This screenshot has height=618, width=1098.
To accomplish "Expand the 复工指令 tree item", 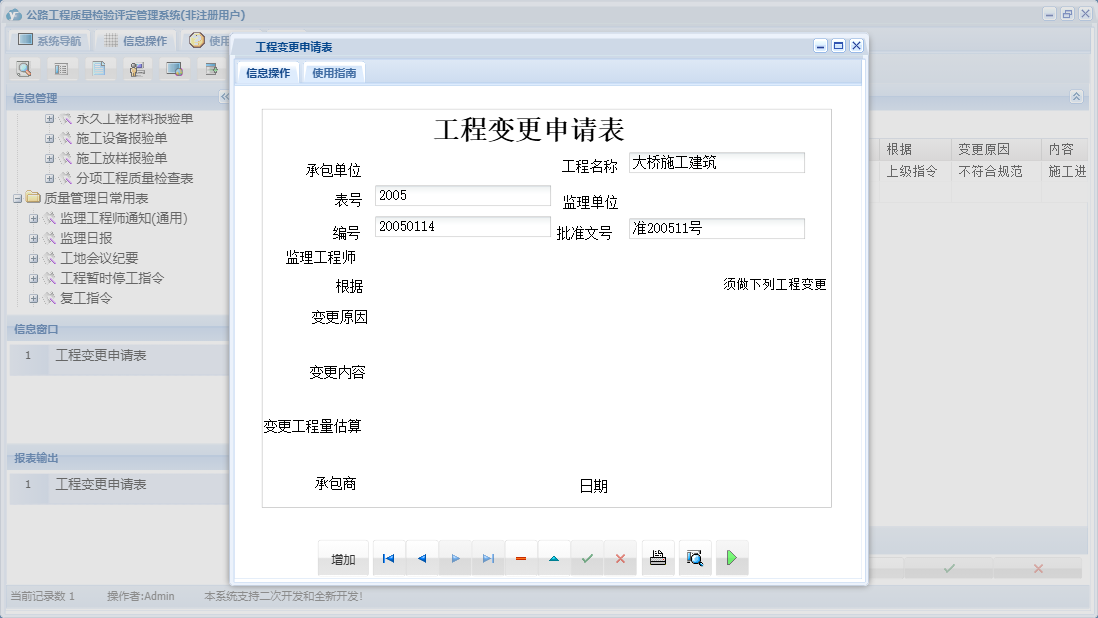I will 34,297.
